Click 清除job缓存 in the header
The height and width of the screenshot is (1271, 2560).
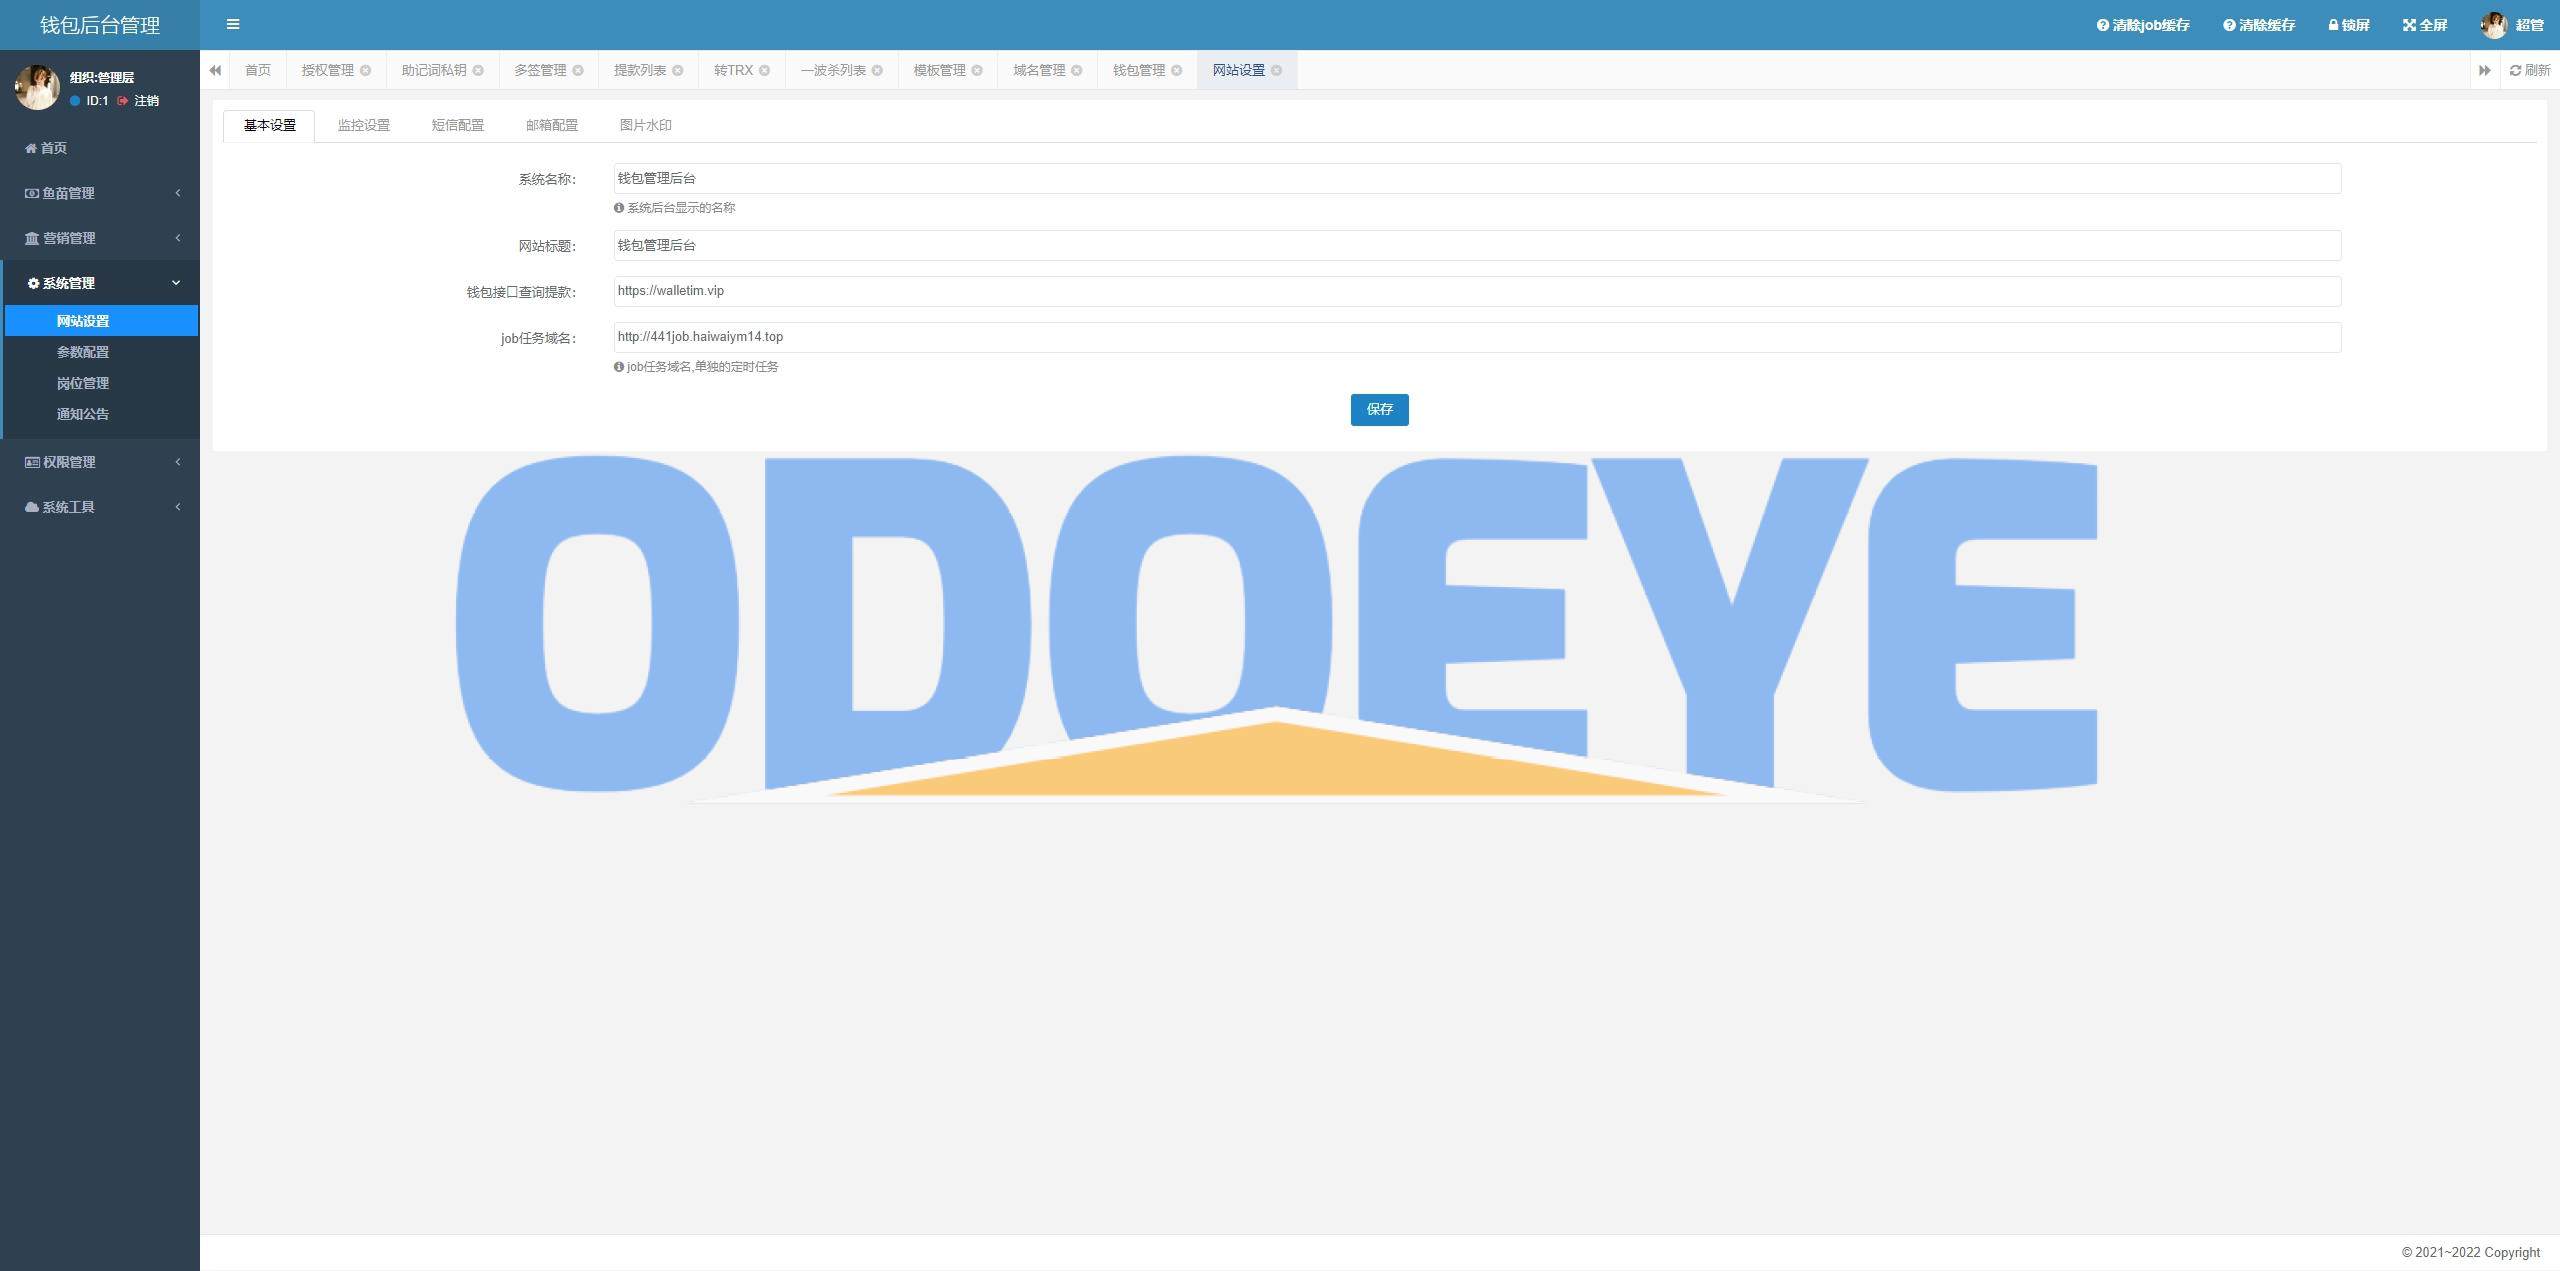(2143, 25)
